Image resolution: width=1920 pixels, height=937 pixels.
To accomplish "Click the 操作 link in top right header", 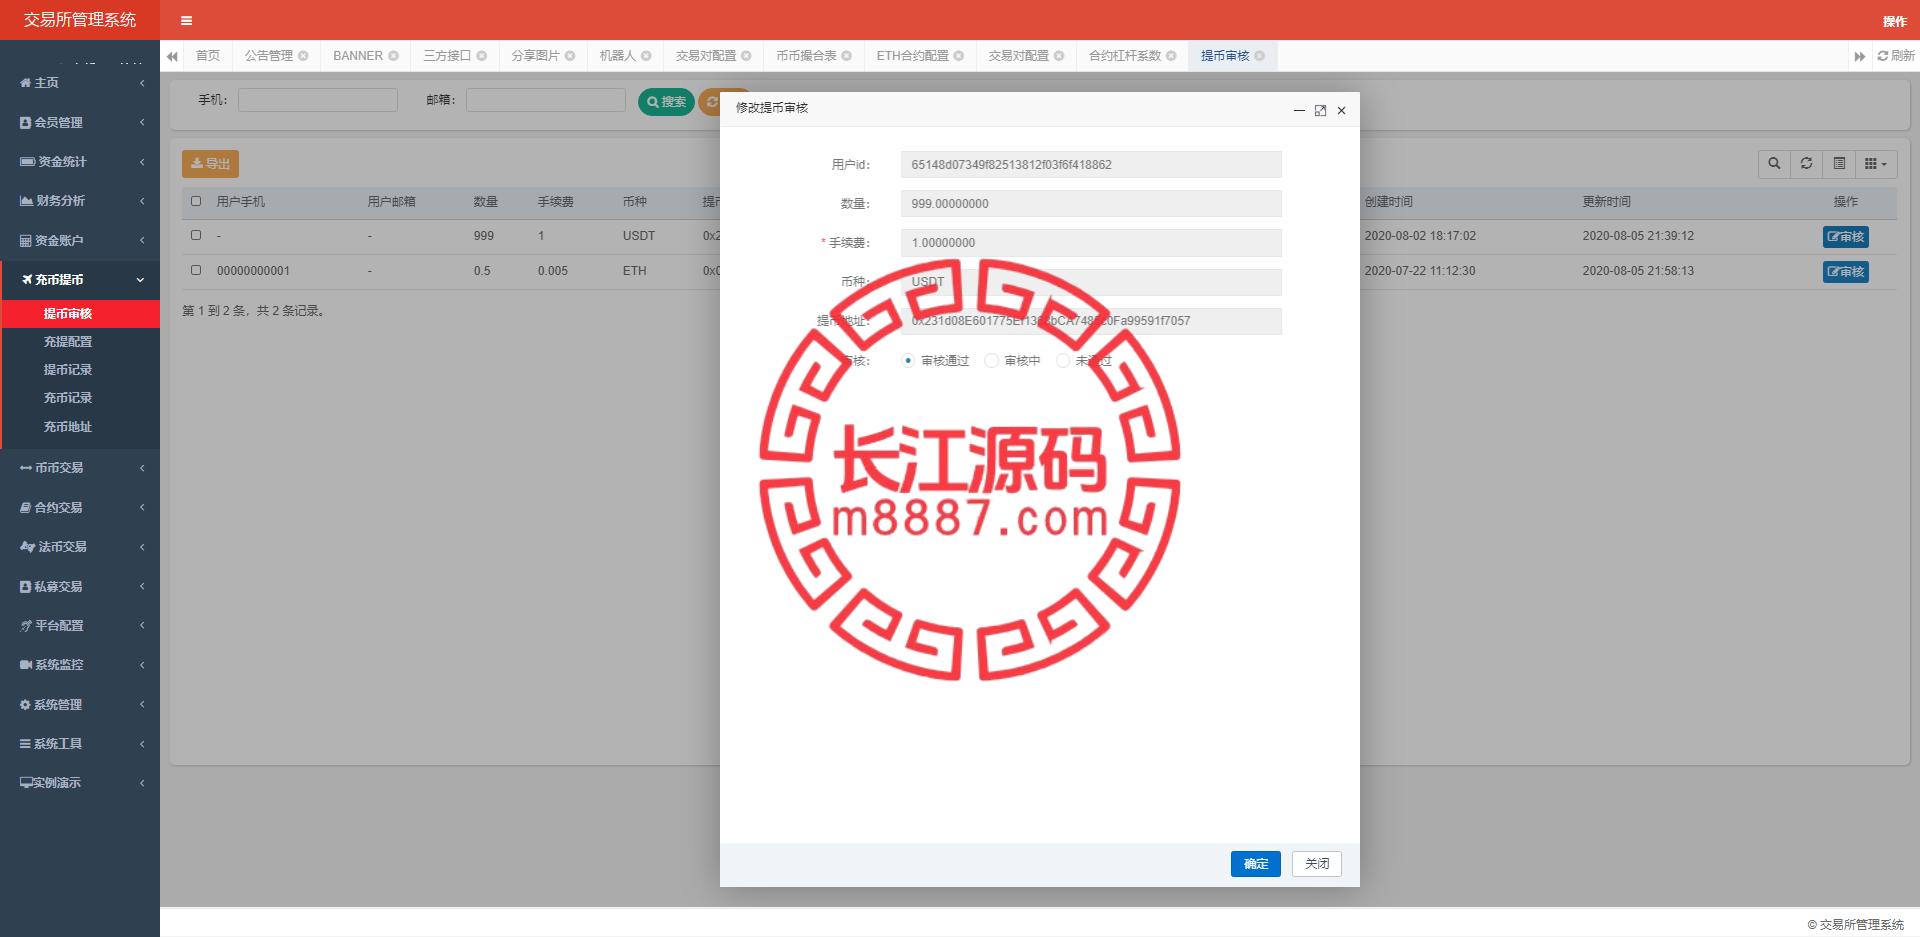I will point(1894,21).
